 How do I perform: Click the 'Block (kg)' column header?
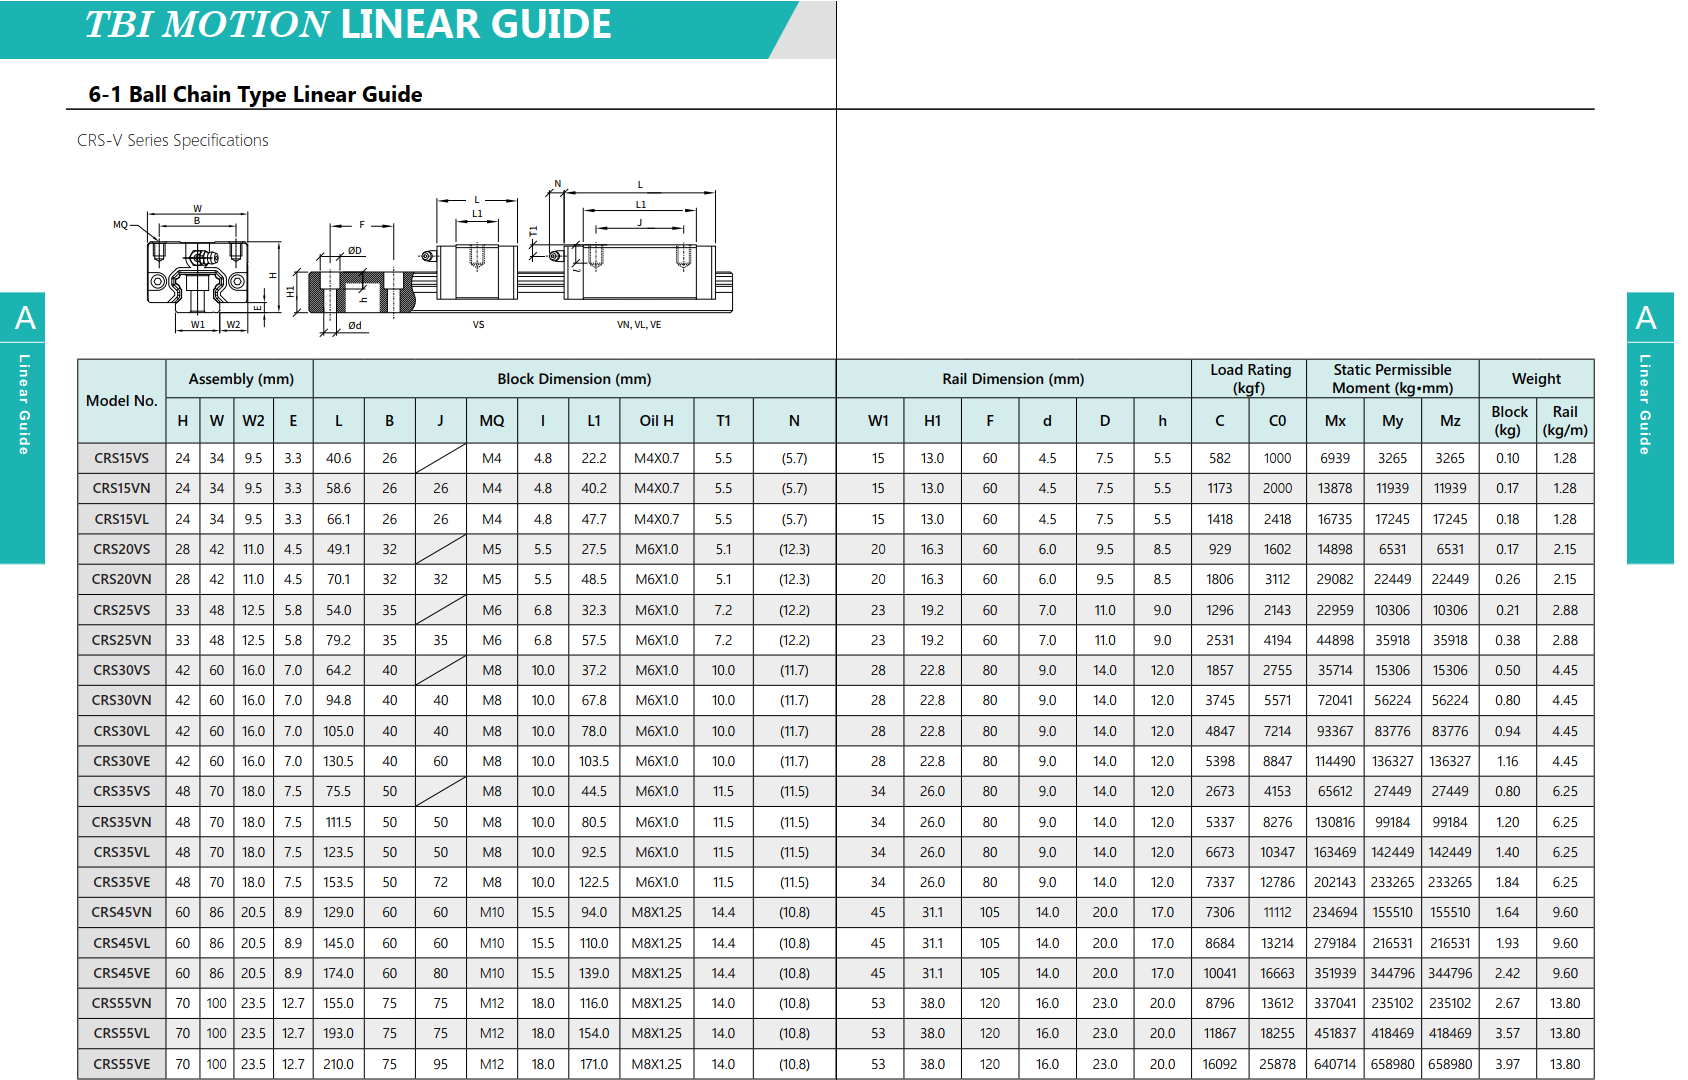click(1508, 421)
